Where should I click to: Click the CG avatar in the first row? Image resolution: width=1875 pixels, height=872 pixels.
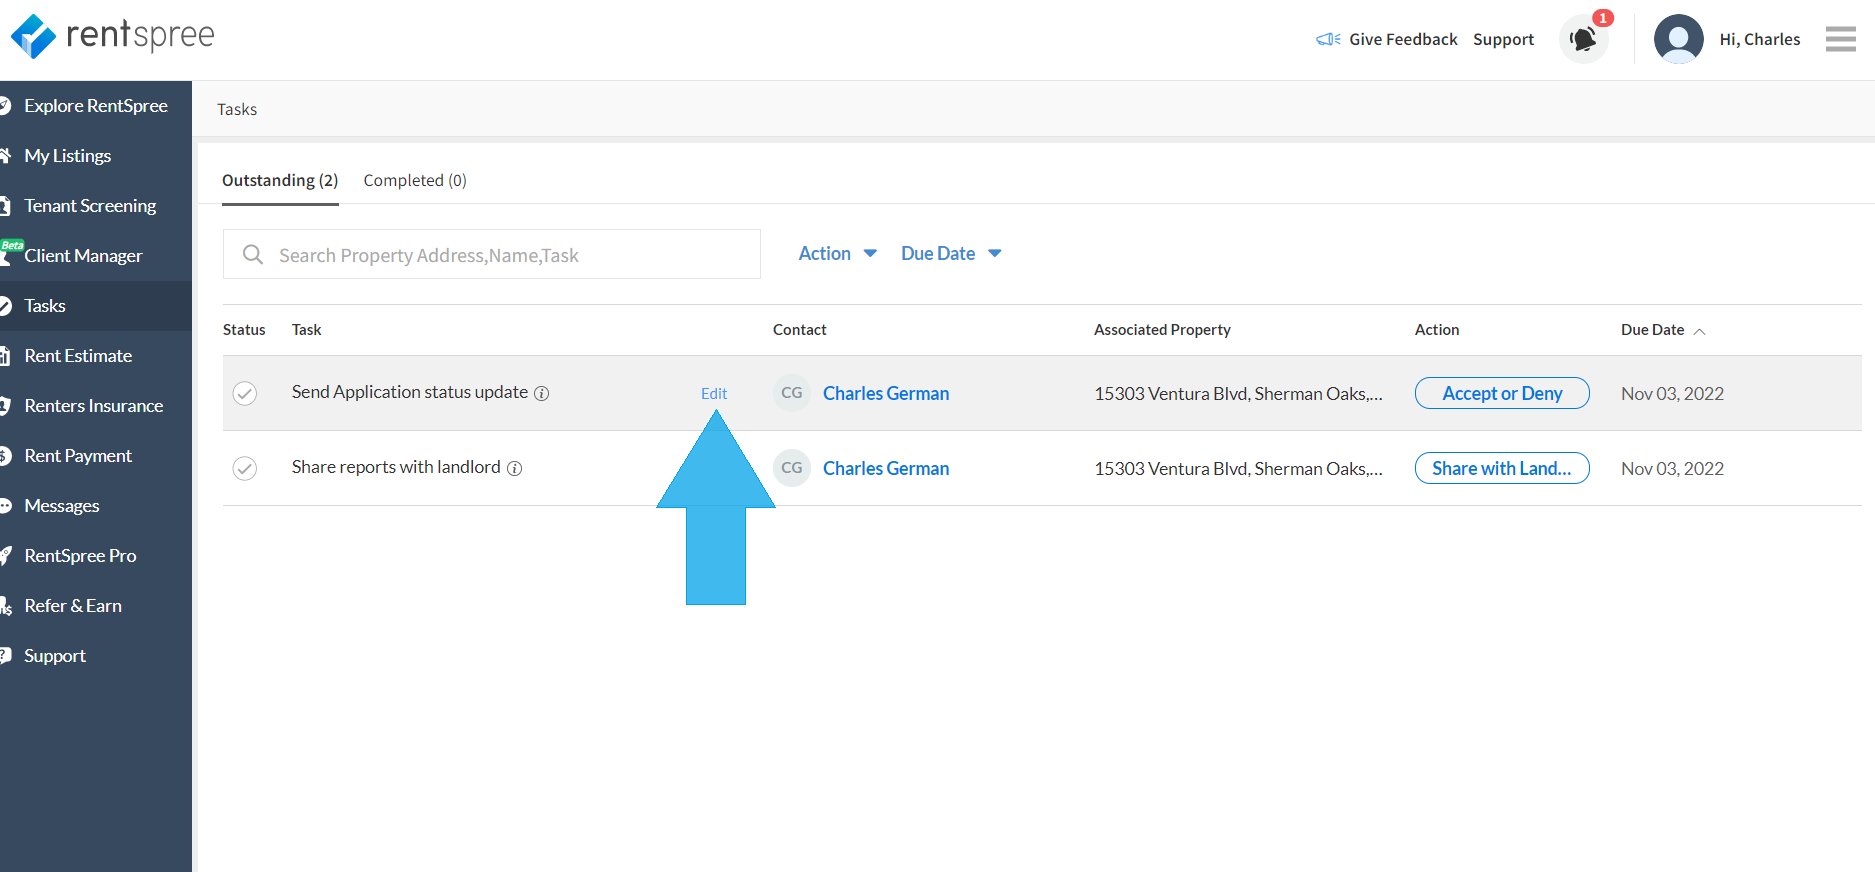791,393
